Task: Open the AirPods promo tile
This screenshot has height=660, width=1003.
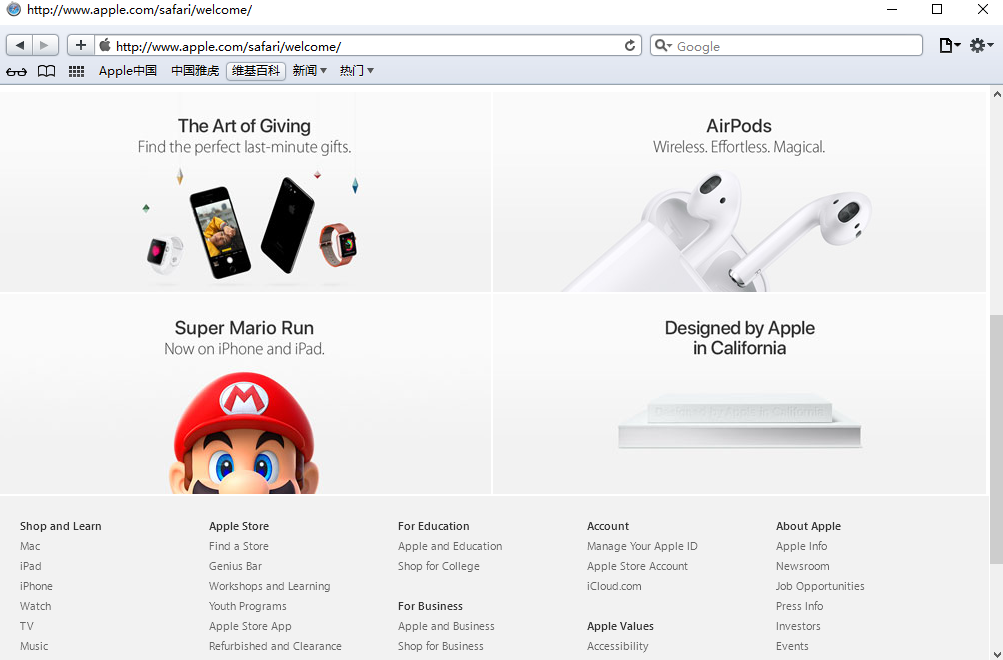Action: (x=739, y=192)
